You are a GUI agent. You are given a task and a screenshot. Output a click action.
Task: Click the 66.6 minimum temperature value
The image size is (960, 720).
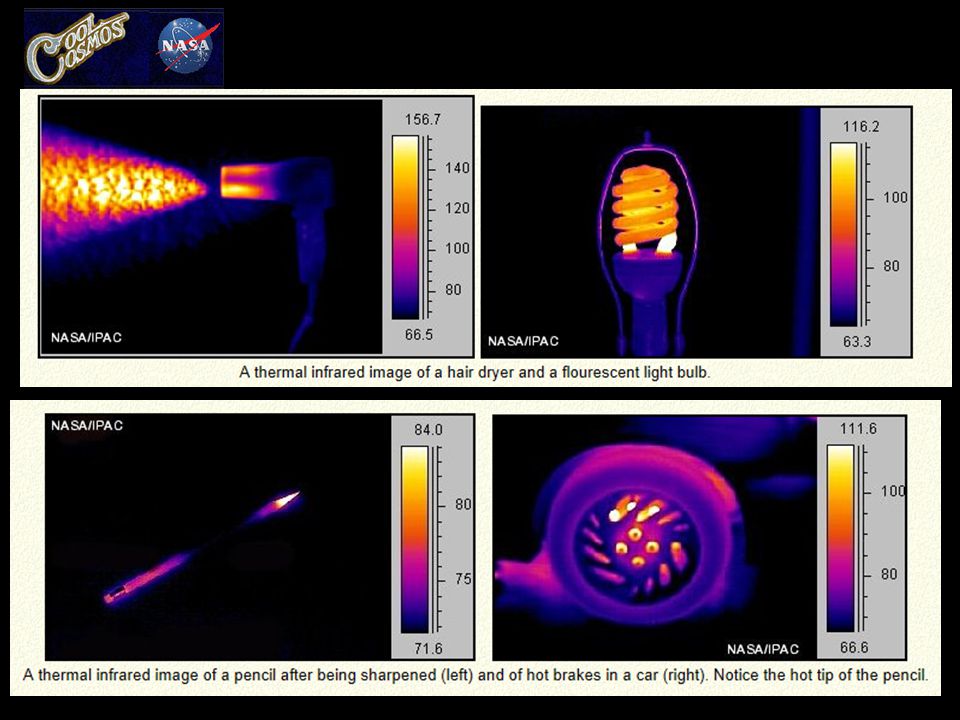point(854,648)
